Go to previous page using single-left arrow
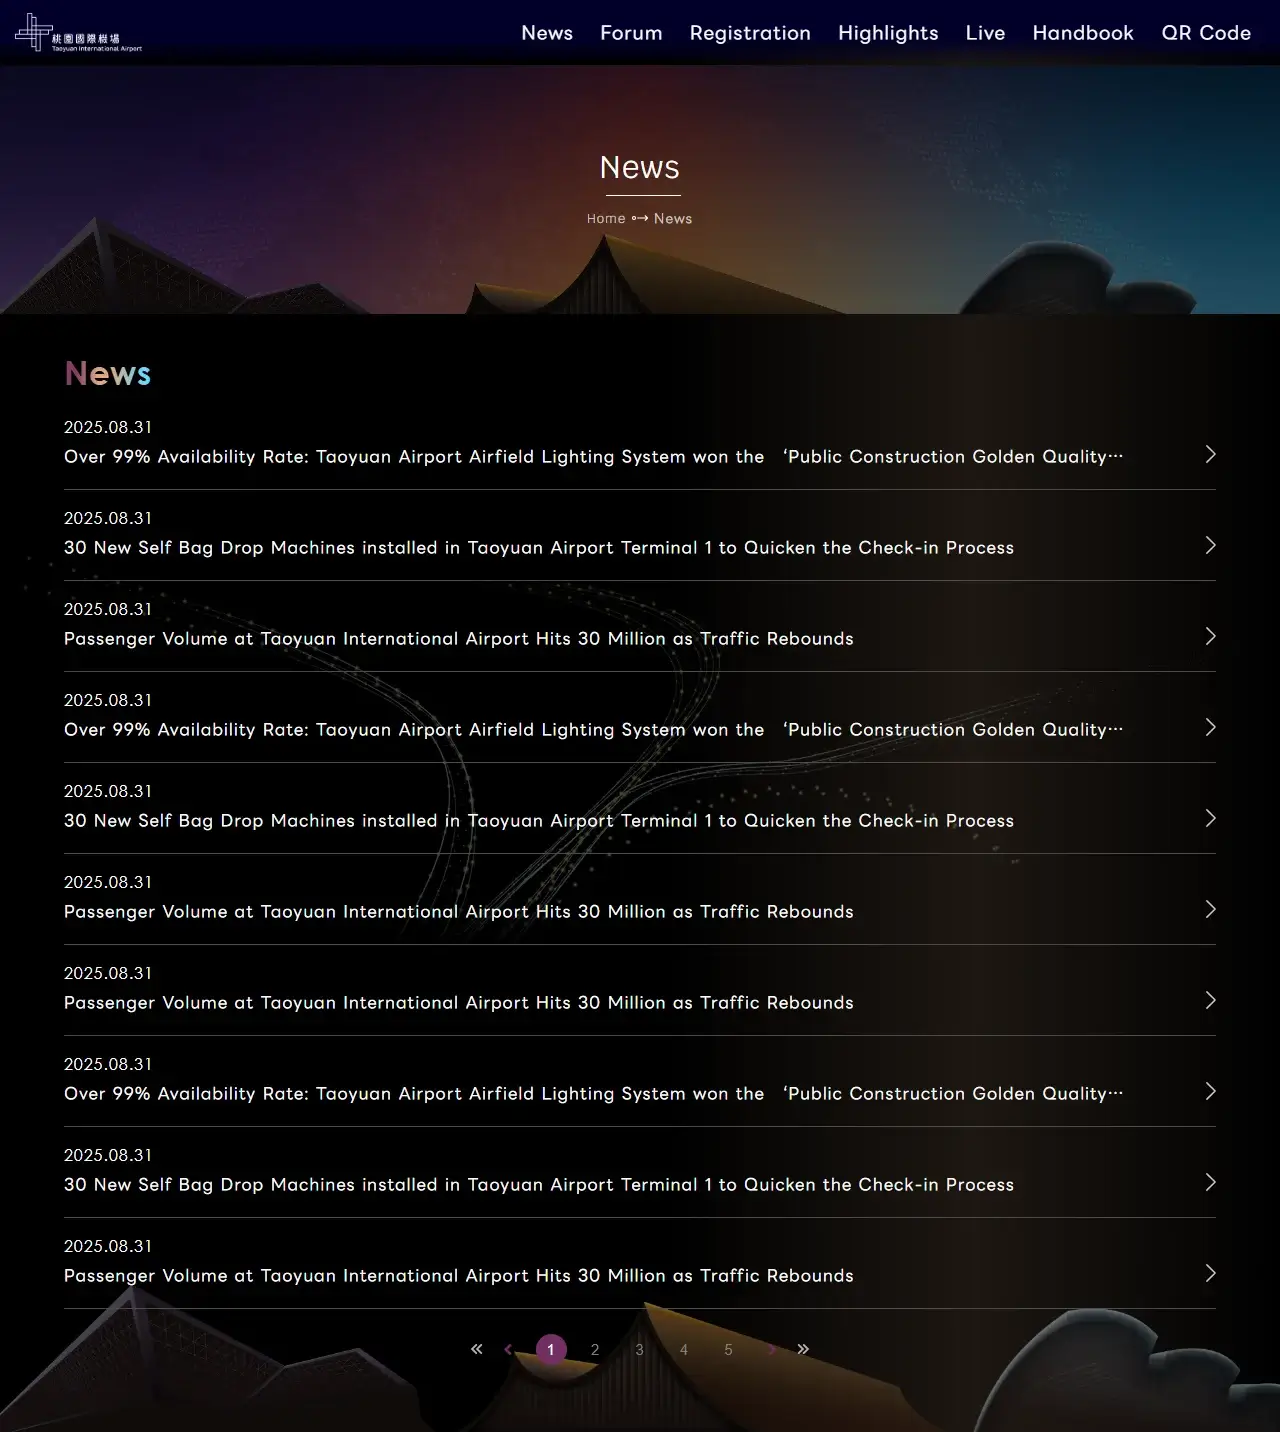 pos(508,1349)
